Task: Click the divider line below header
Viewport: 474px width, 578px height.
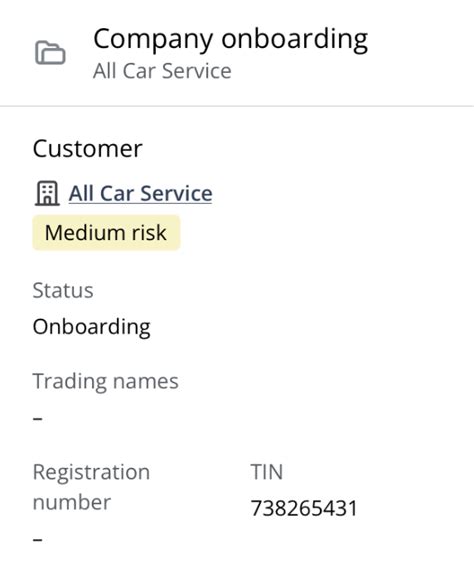Action: tap(237, 106)
